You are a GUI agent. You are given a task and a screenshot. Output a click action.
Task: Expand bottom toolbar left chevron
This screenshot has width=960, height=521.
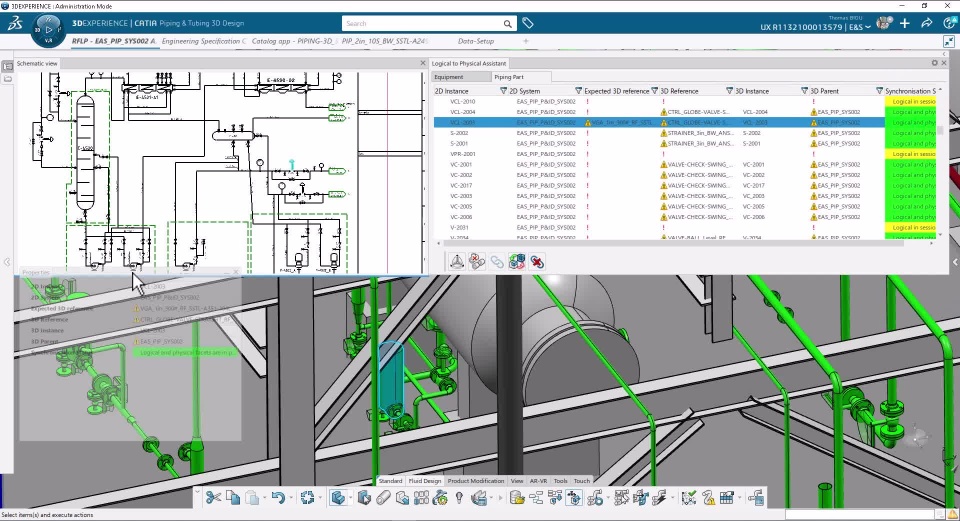tap(197, 490)
